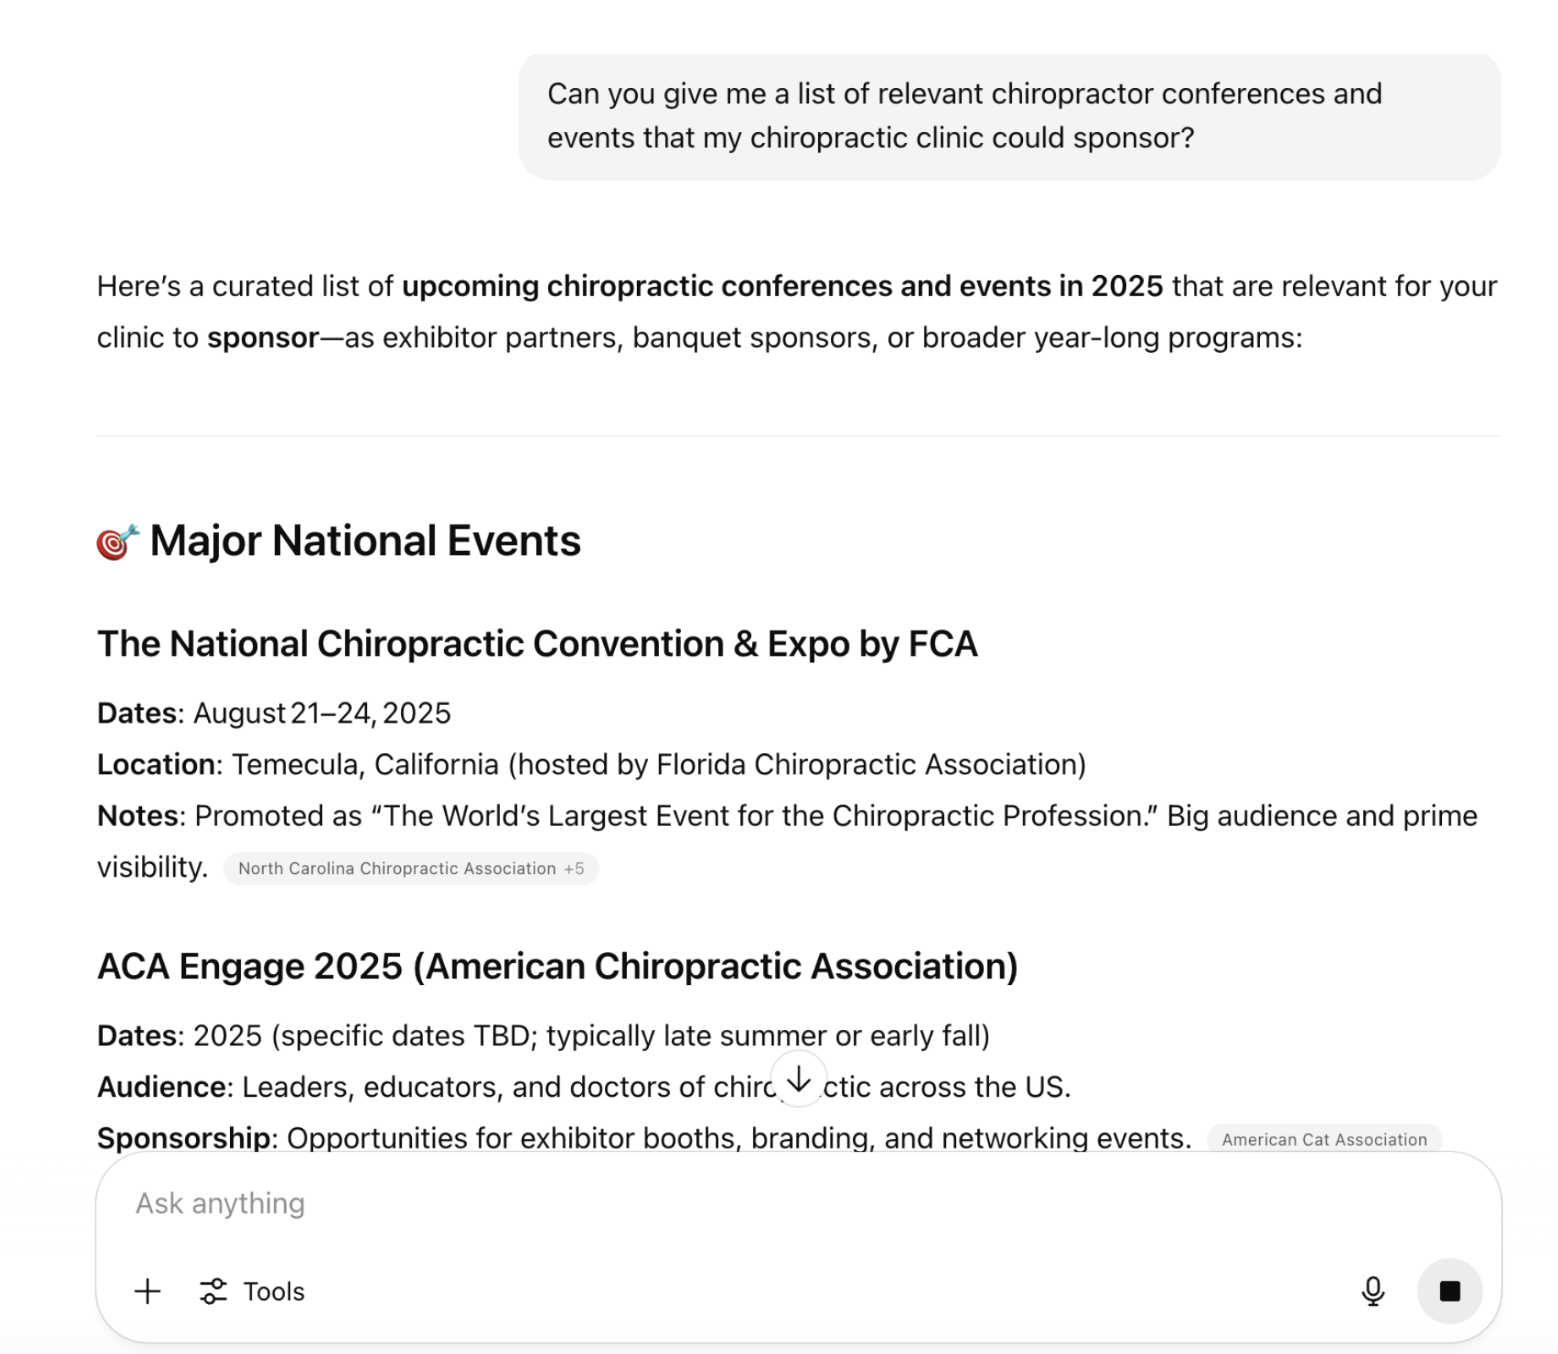
Task: Click the Temecula, California location line
Action: [591, 764]
